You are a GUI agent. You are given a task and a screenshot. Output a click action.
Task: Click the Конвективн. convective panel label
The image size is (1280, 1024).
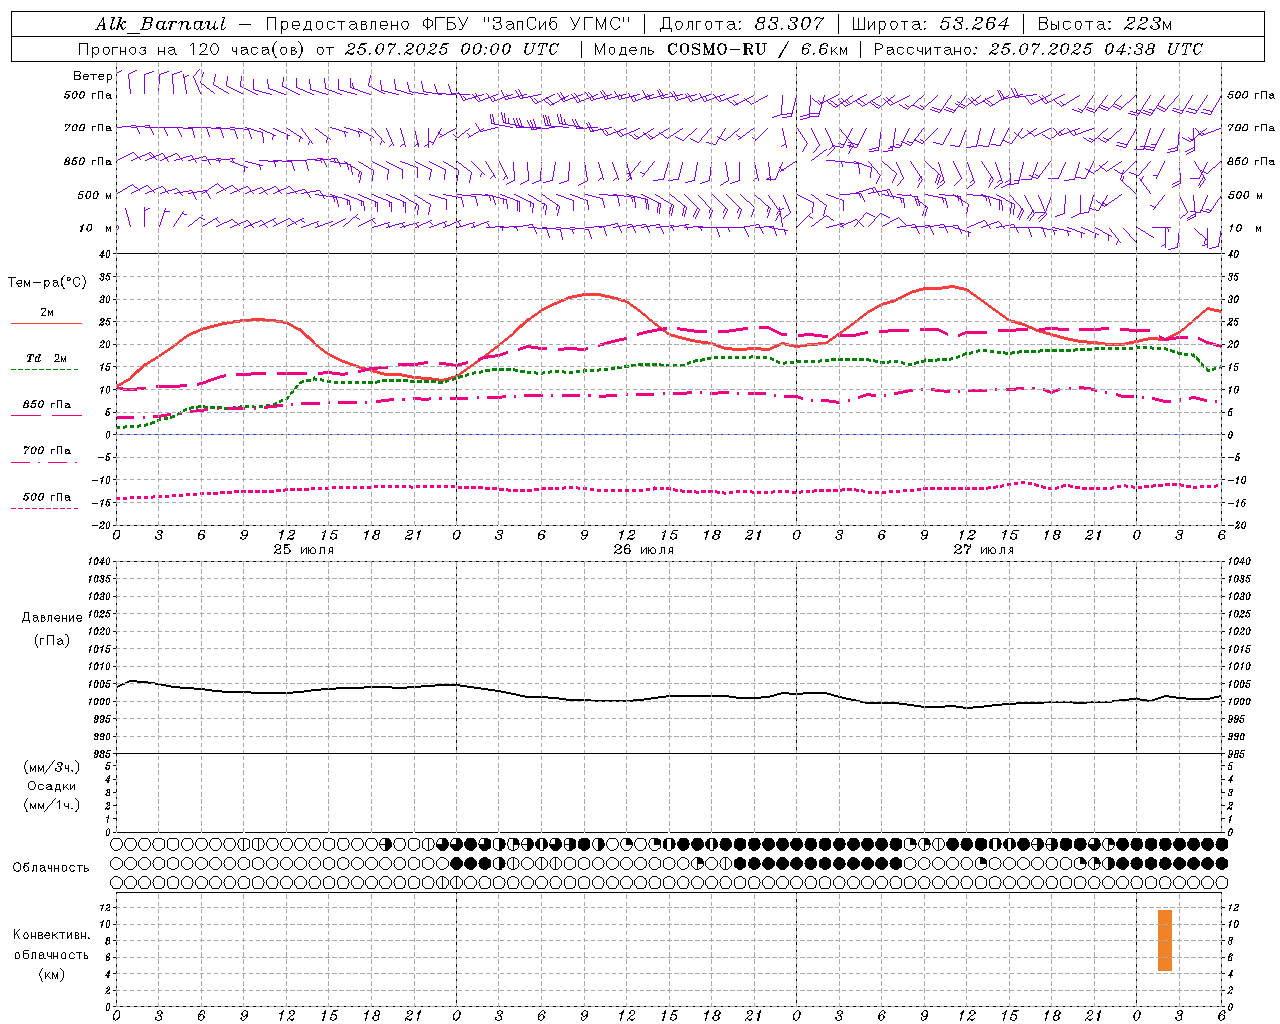point(51,935)
